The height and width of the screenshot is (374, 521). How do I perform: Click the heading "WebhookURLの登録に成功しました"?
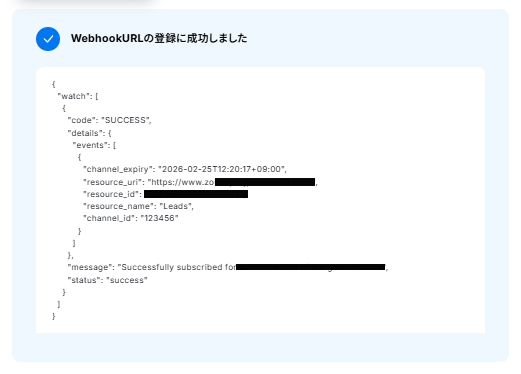click(159, 38)
